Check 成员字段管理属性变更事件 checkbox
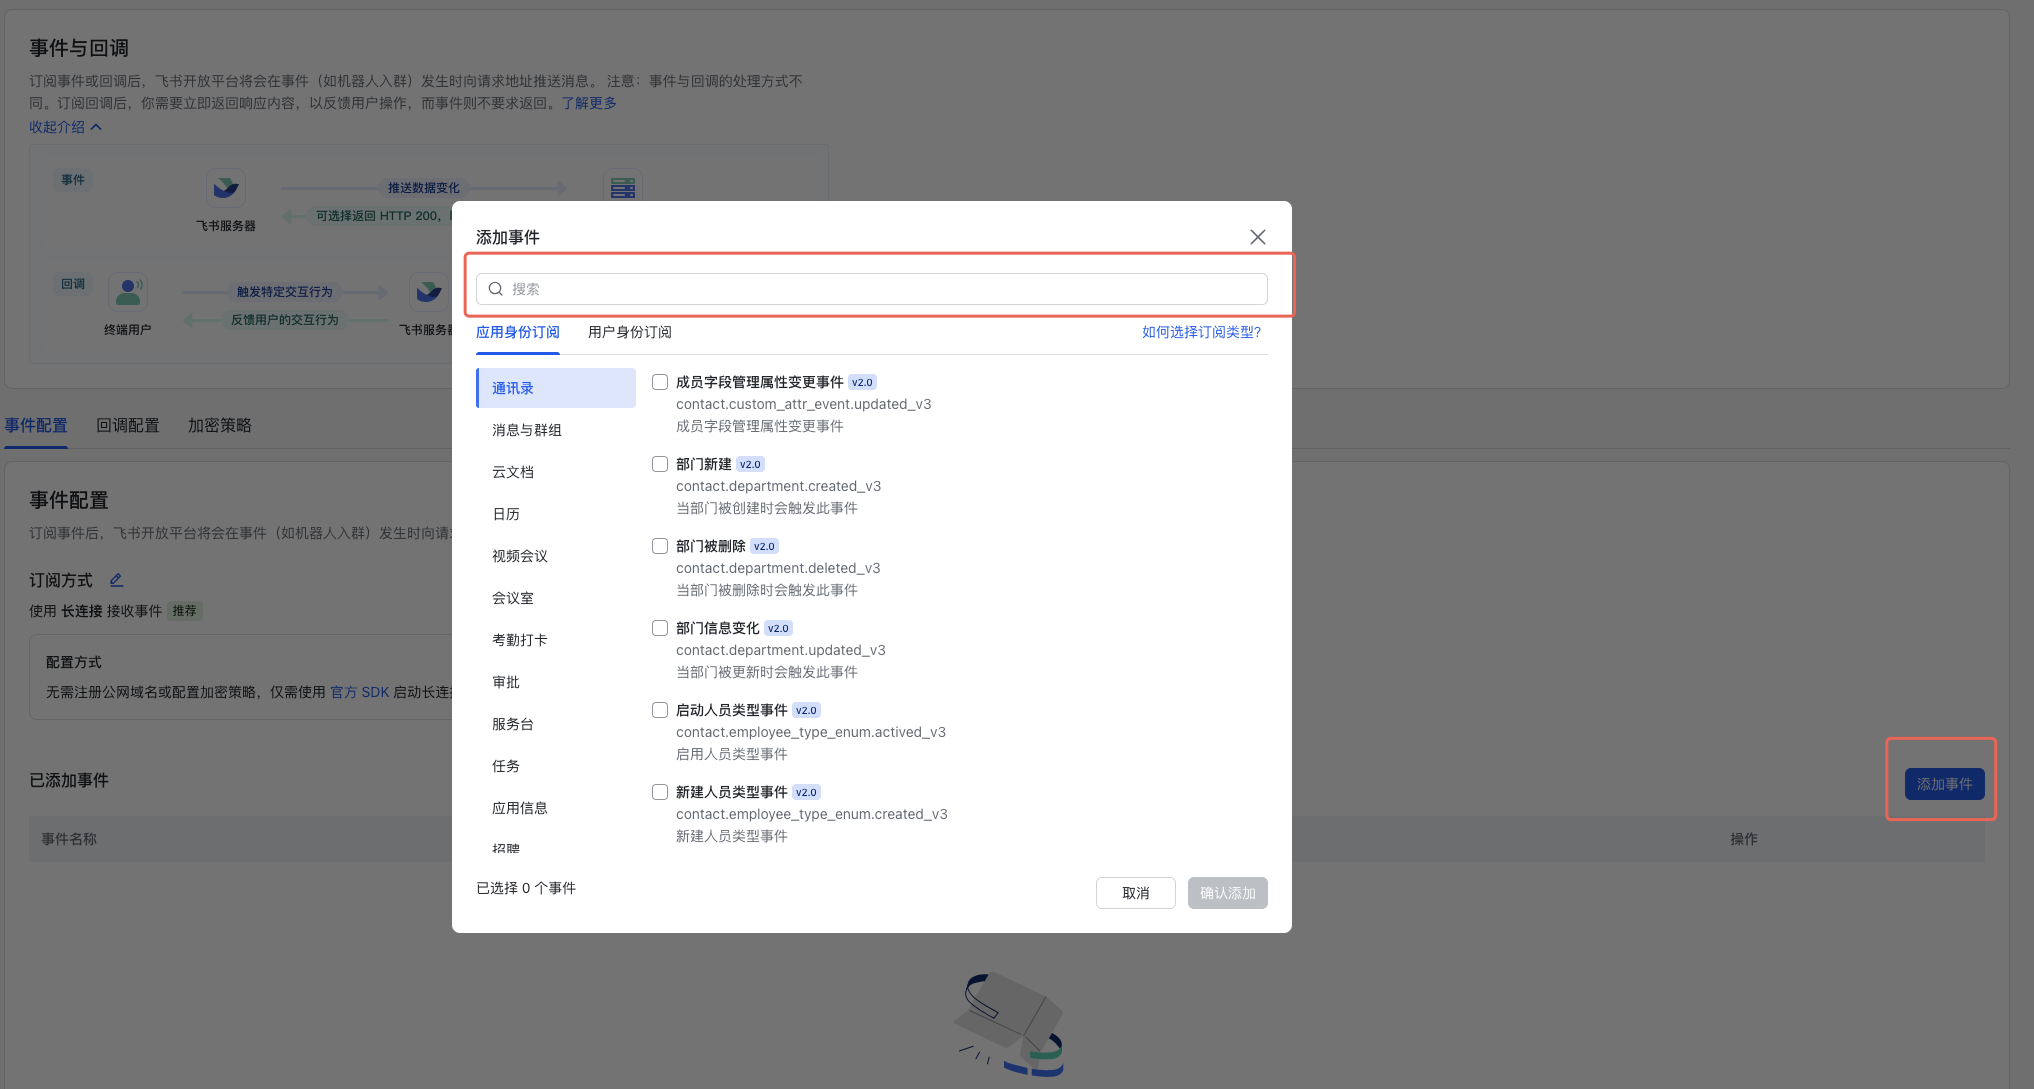Screen dimensions: 2034x1089 (660, 382)
